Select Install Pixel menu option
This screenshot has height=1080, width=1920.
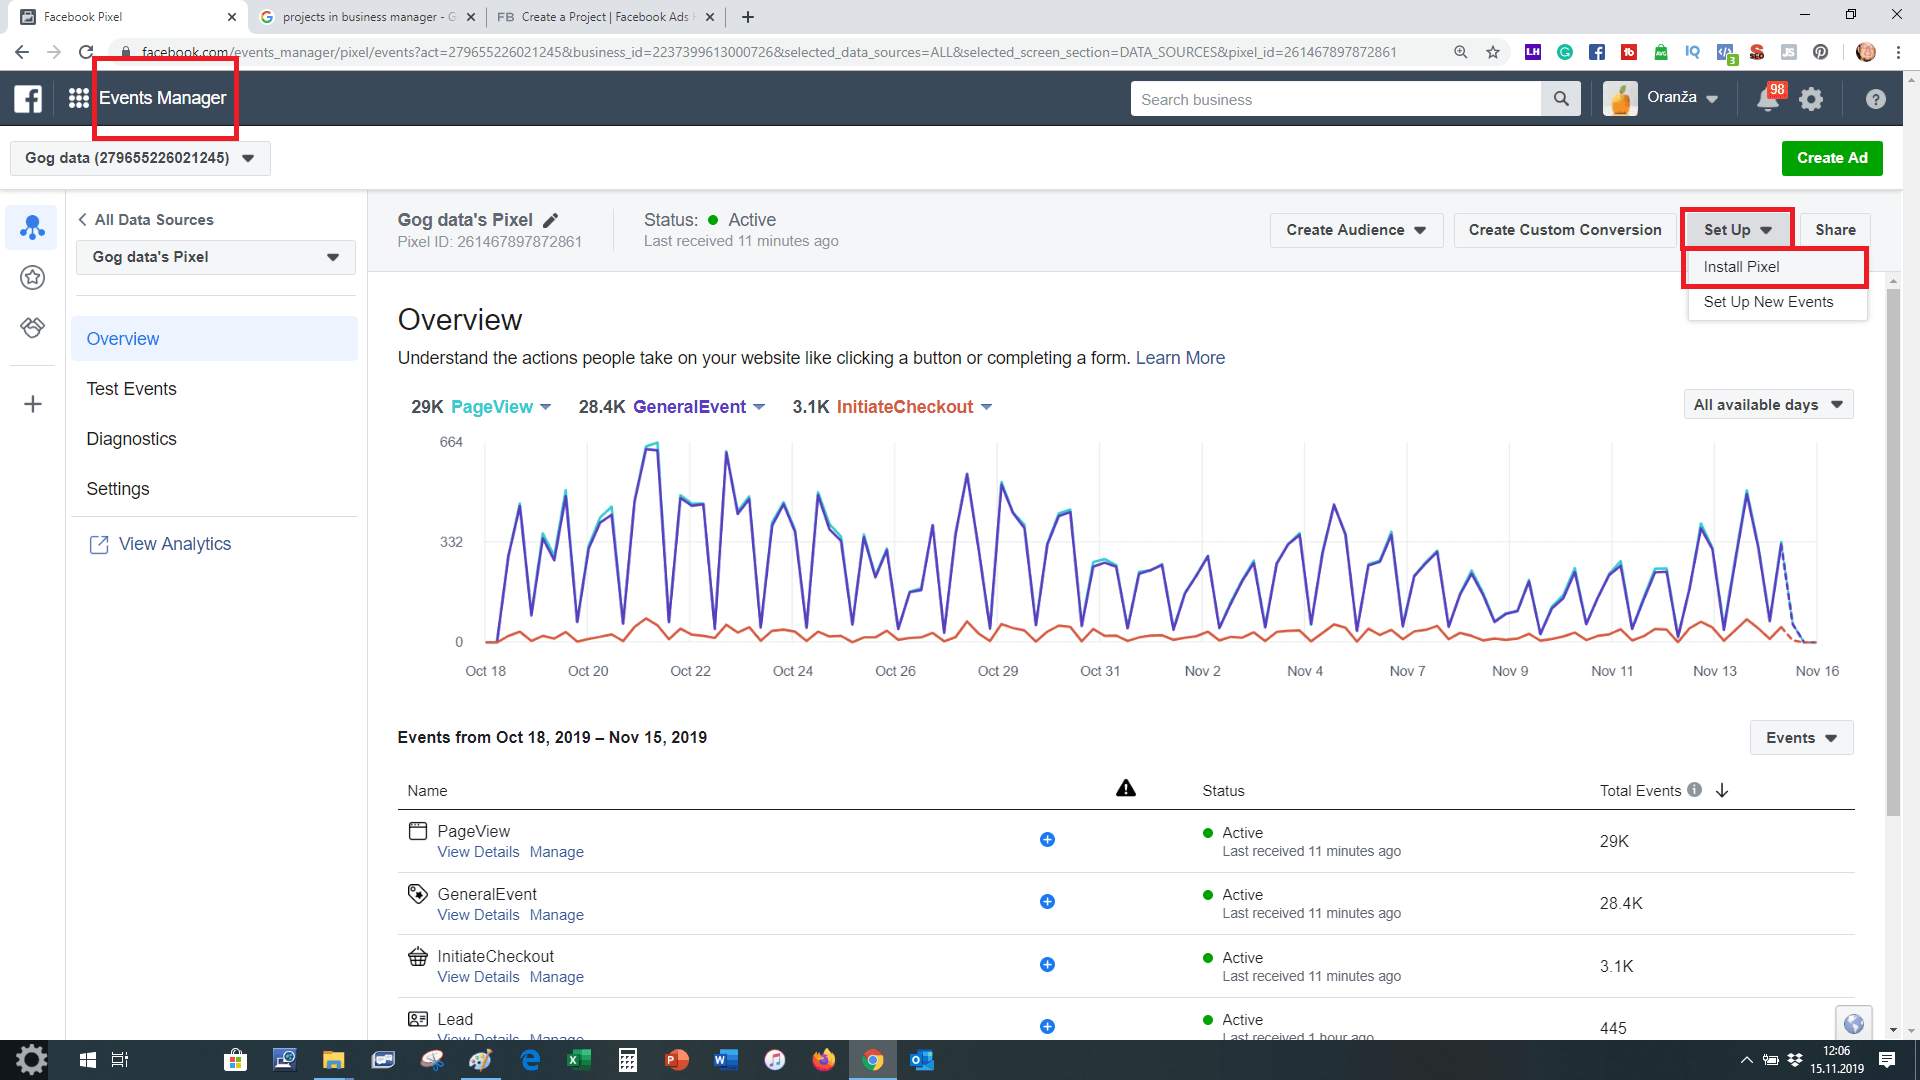pos(1741,267)
